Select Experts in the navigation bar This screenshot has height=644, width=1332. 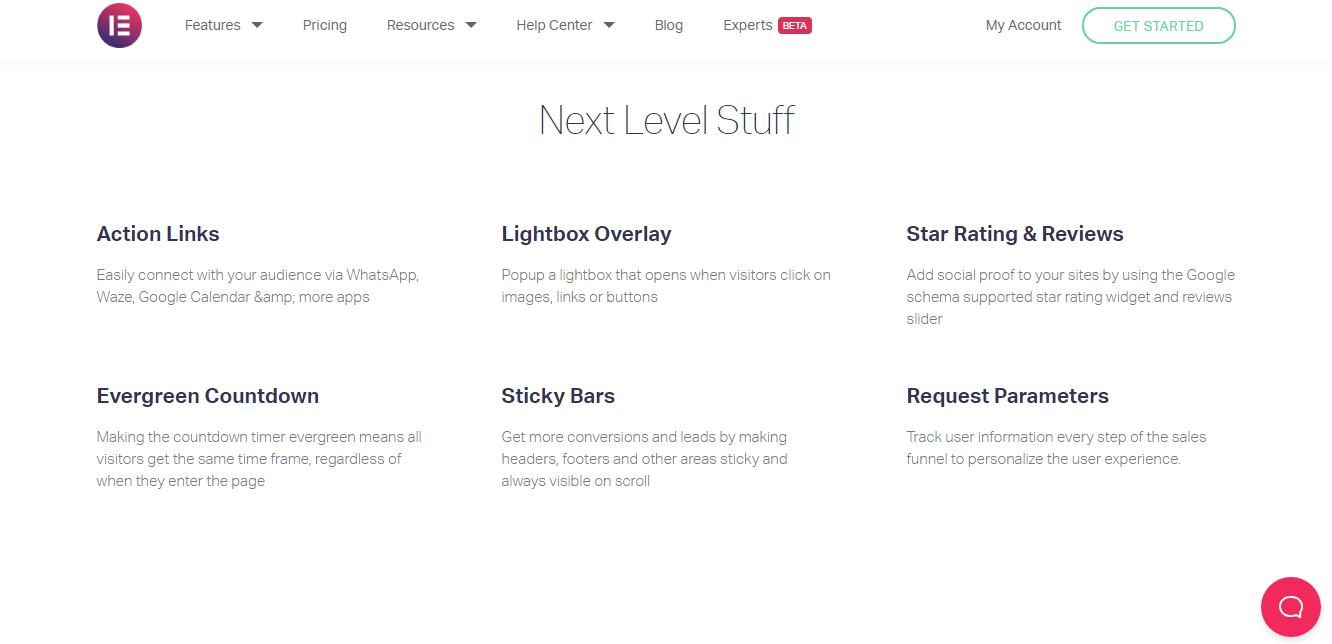coord(747,25)
